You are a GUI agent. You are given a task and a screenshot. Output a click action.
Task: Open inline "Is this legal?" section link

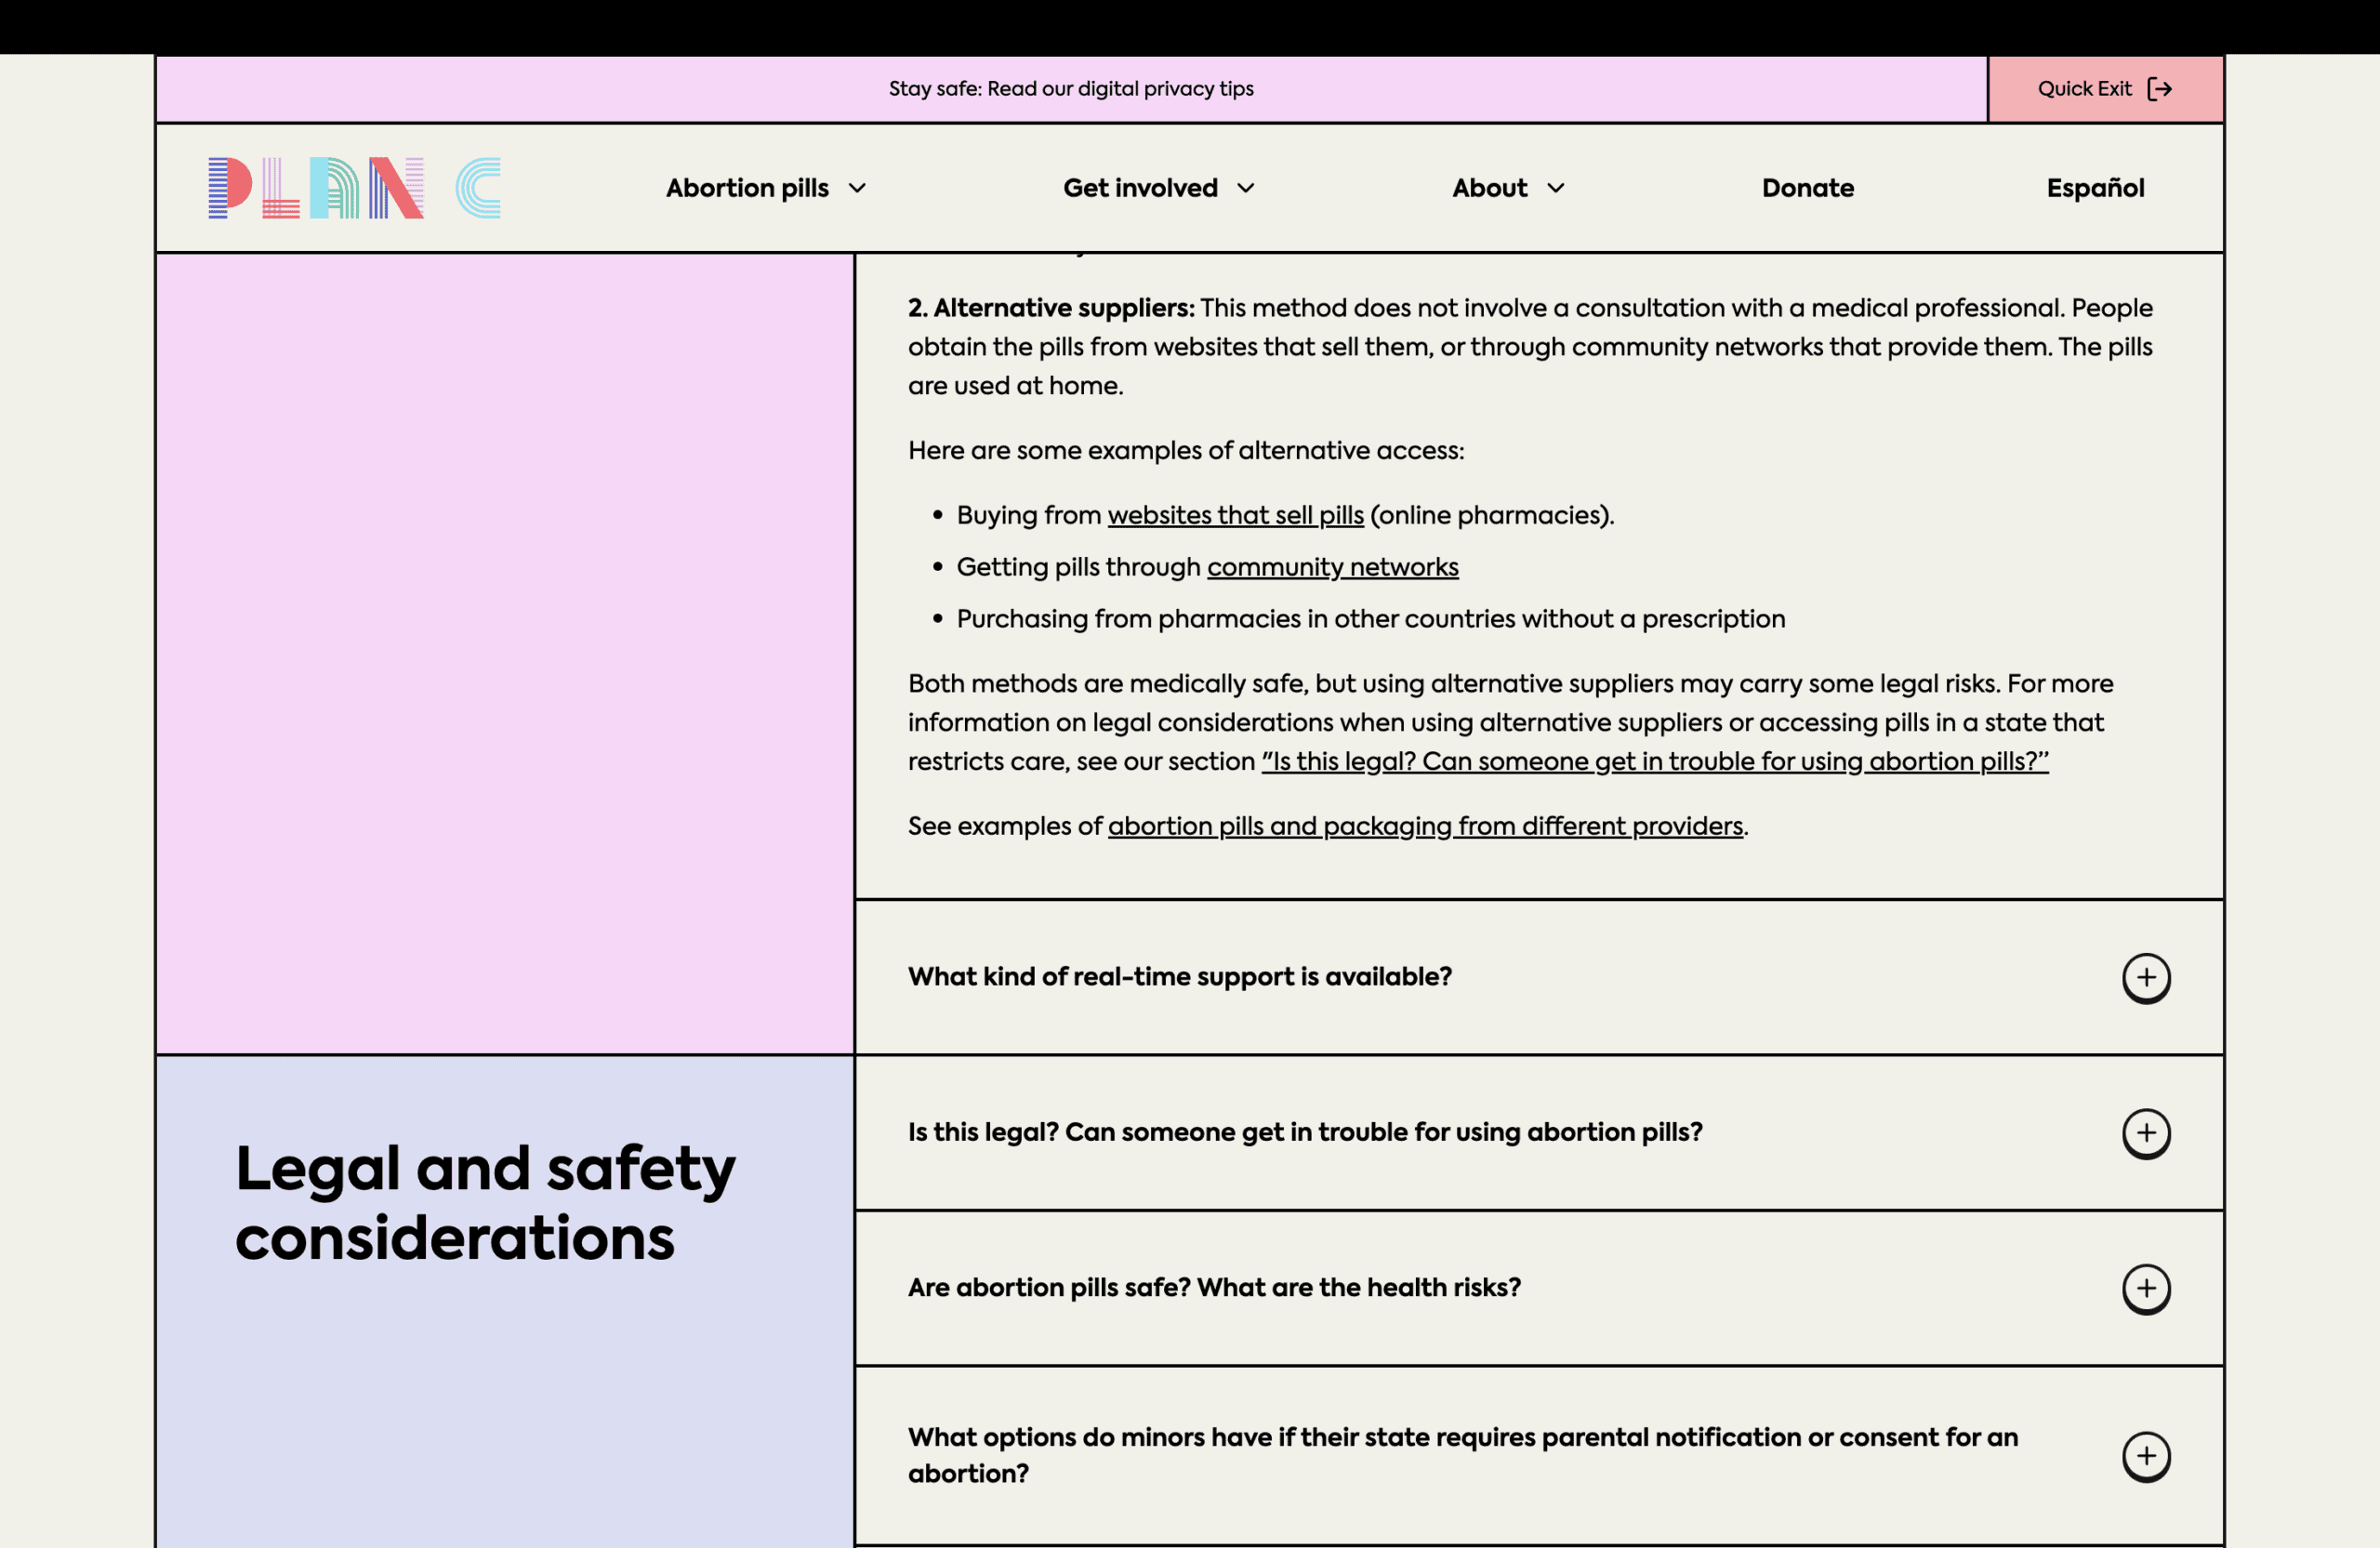point(1654,761)
